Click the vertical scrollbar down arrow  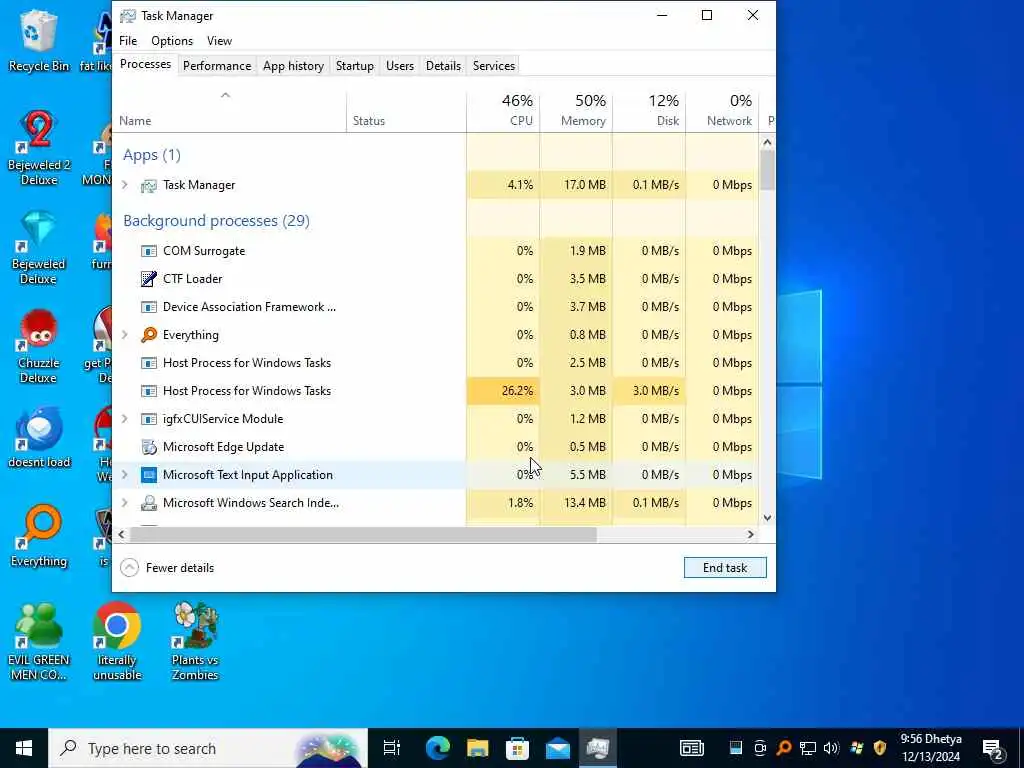coord(767,518)
